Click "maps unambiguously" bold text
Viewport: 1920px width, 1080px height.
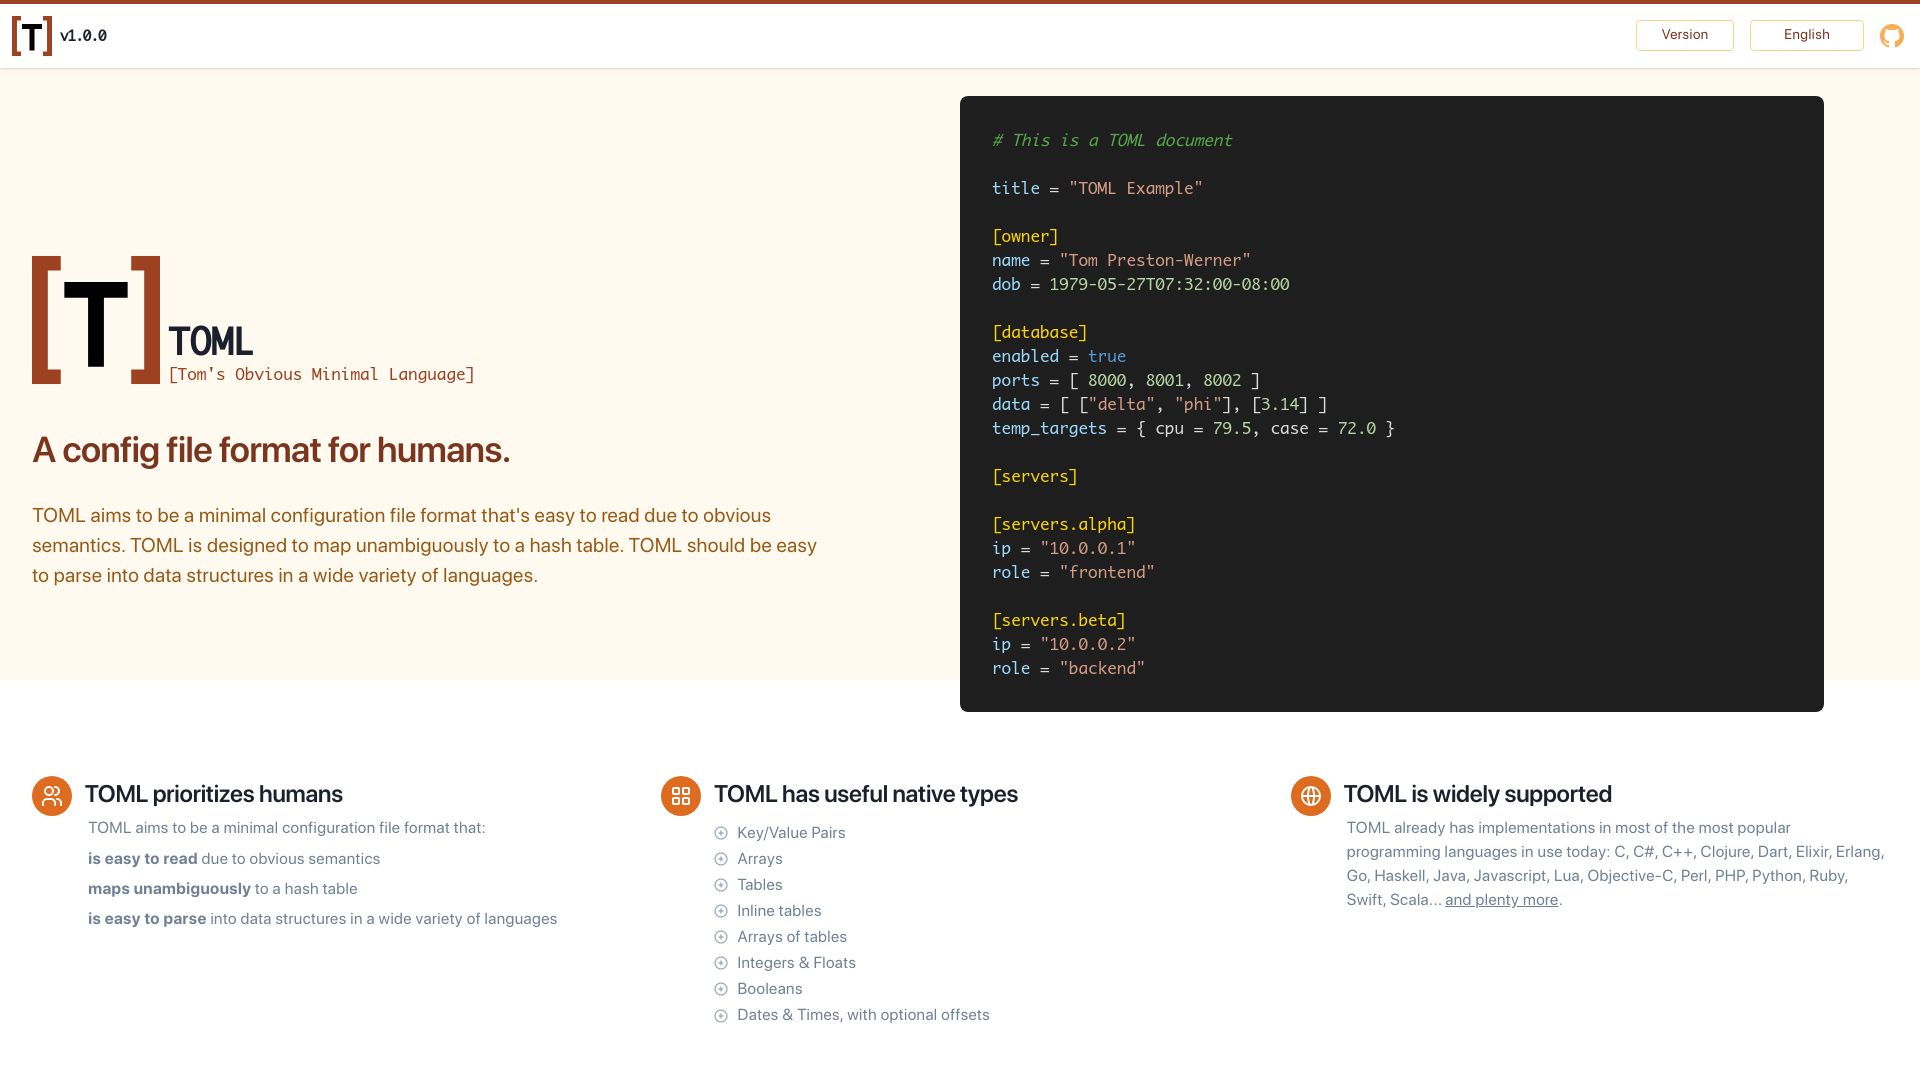coord(169,889)
